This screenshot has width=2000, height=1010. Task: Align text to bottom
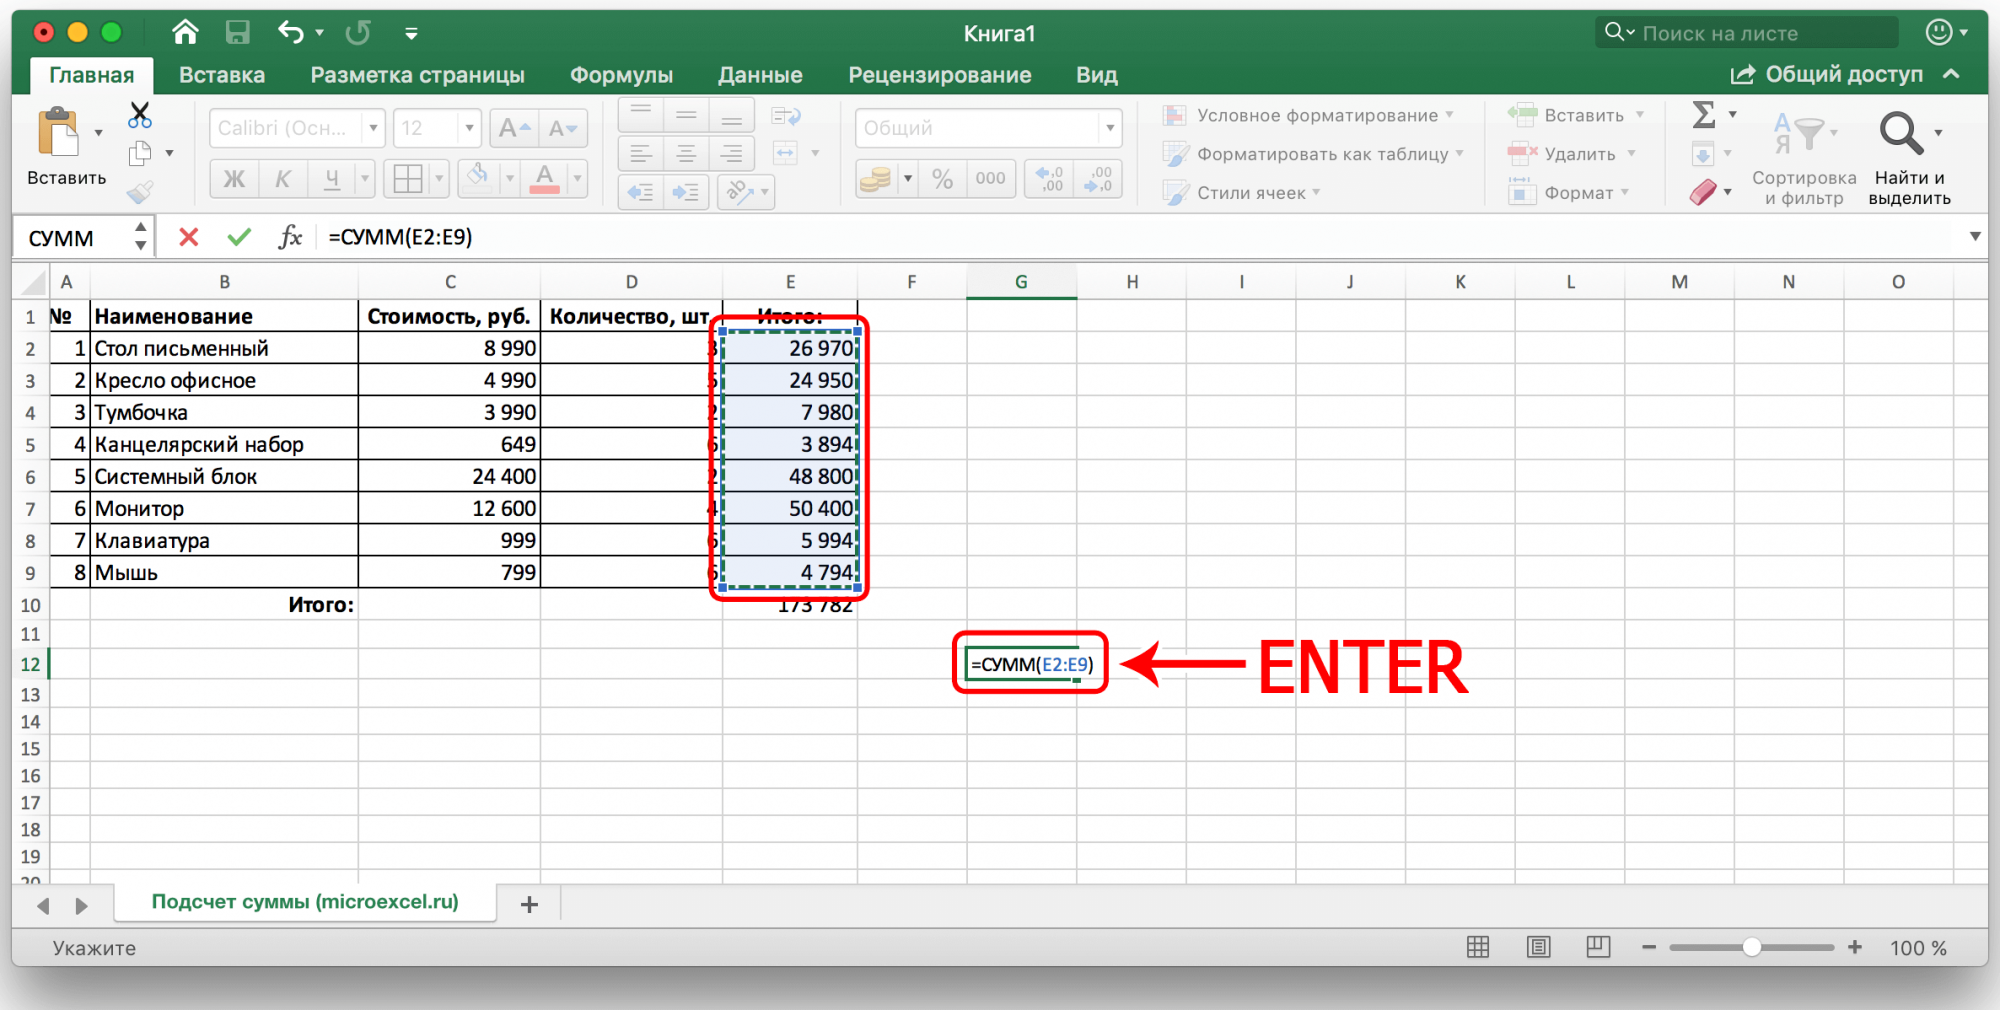(732, 115)
